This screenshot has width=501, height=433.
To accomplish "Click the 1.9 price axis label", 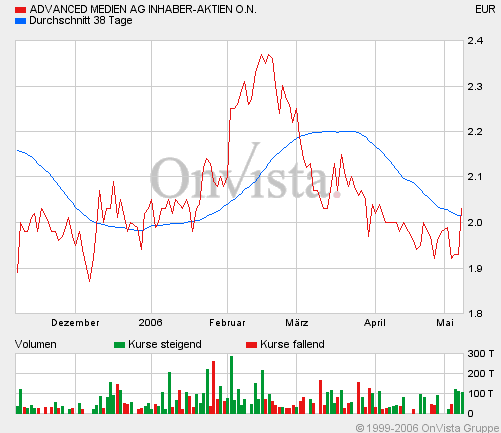I will [x=475, y=268].
